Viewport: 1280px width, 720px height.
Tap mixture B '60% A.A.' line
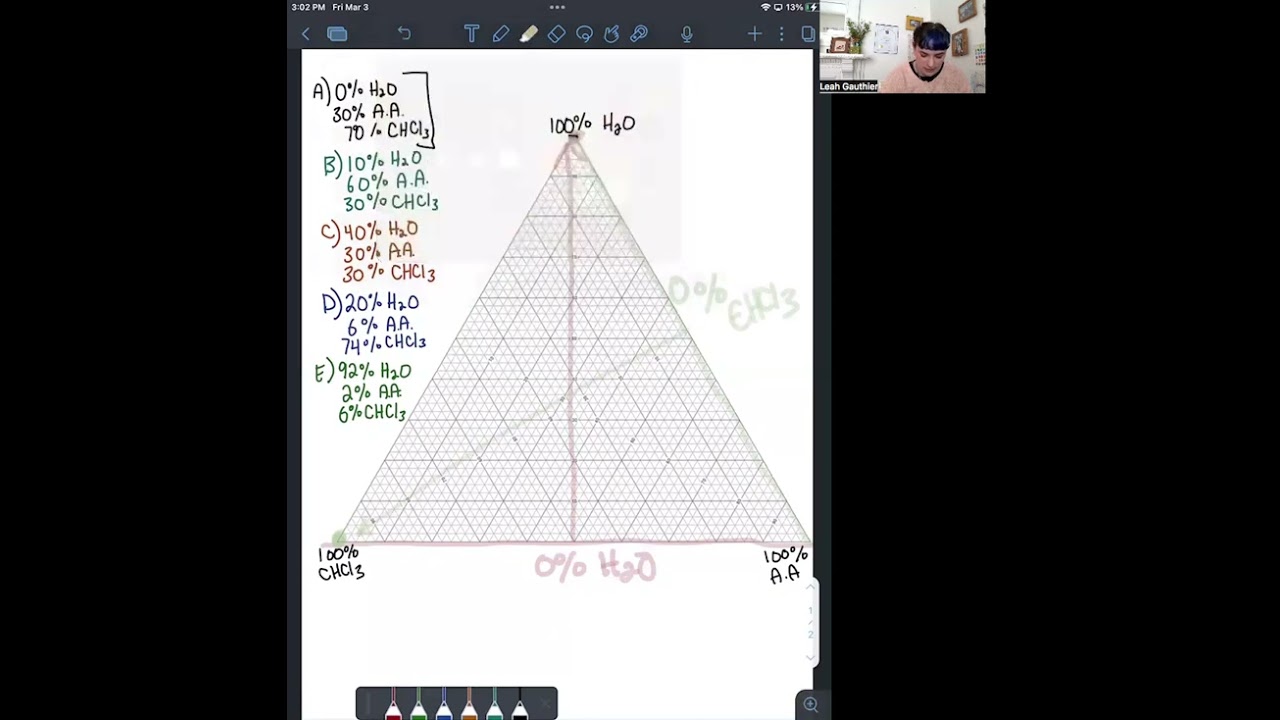coord(387,182)
